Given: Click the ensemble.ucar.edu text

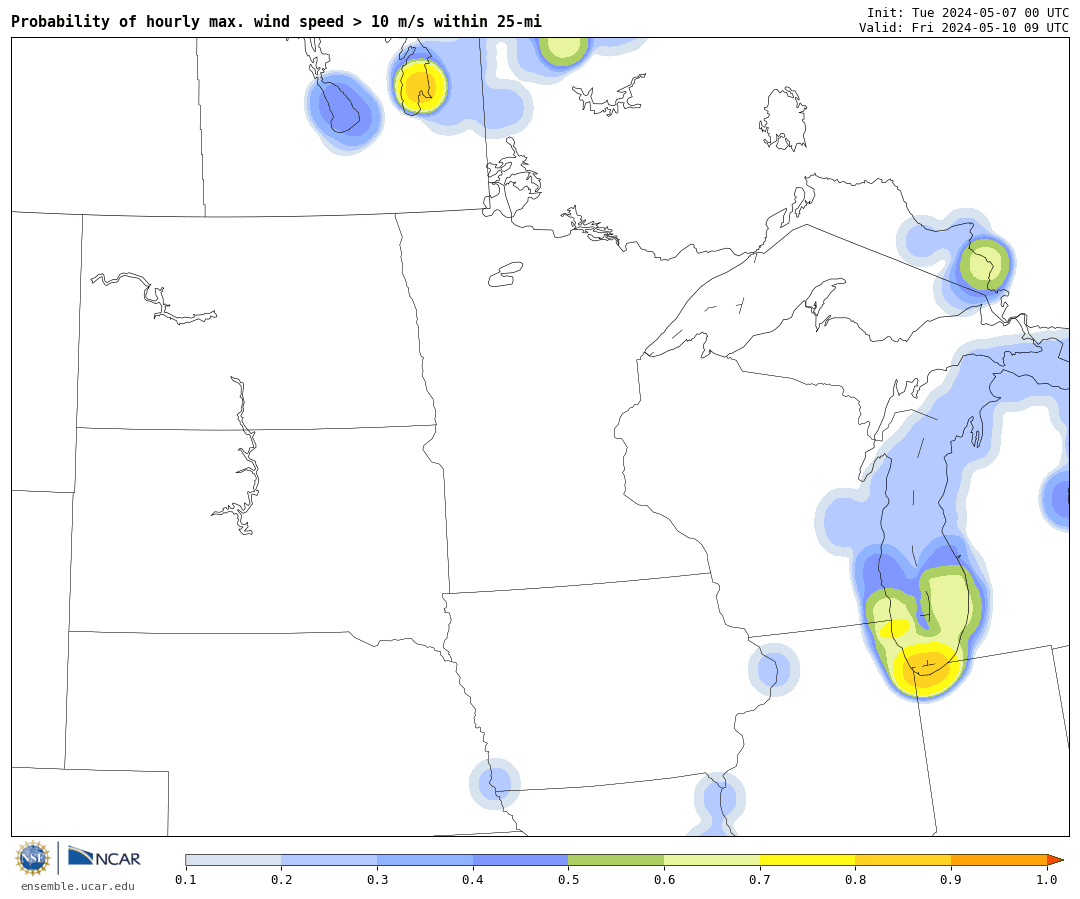Looking at the screenshot, I should (x=77, y=887).
